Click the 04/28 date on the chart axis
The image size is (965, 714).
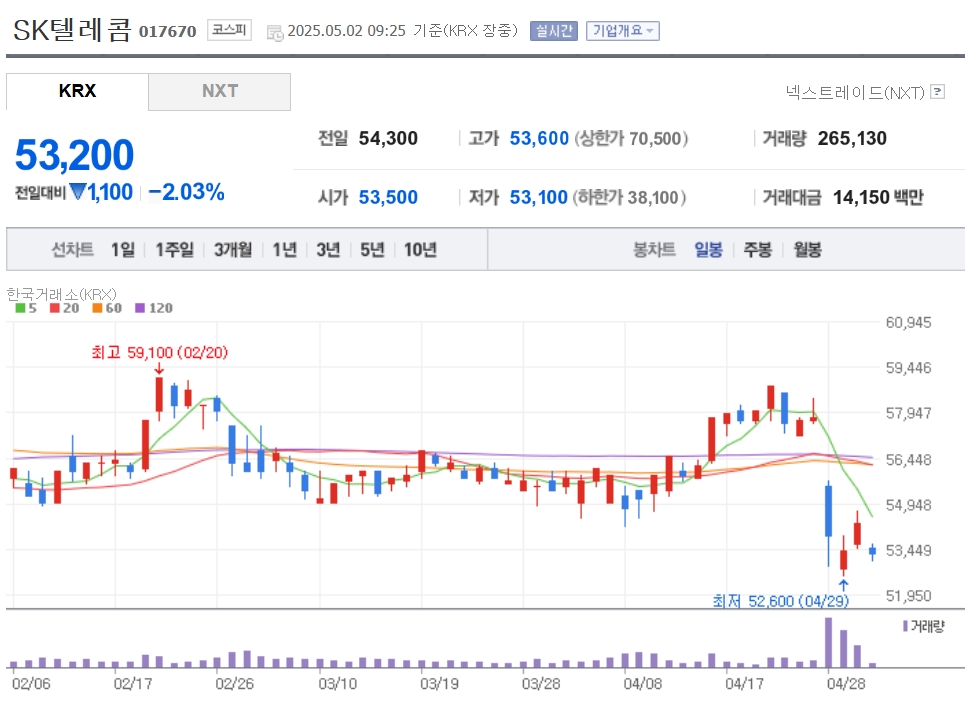(x=846, y=683)
